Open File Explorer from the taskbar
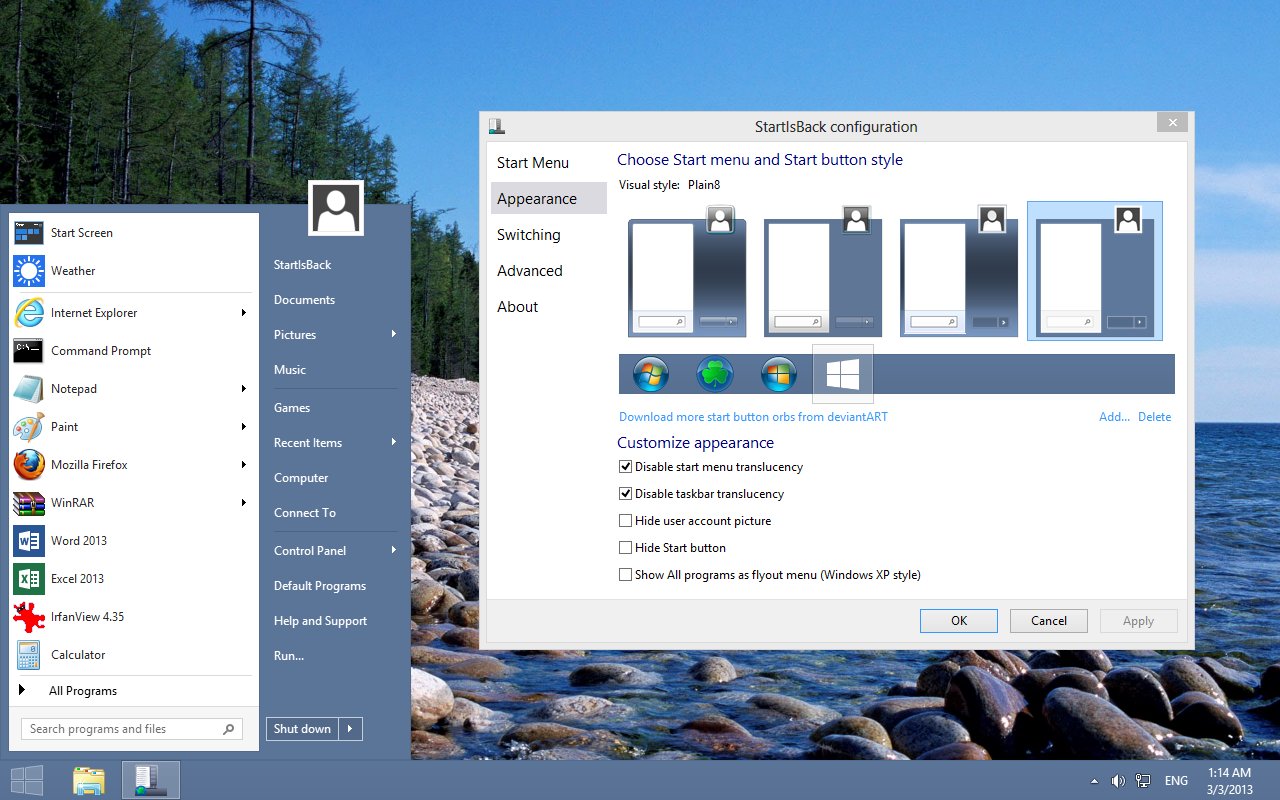Viewport: 1280px width, 800px height. click(x=88, y=779)
